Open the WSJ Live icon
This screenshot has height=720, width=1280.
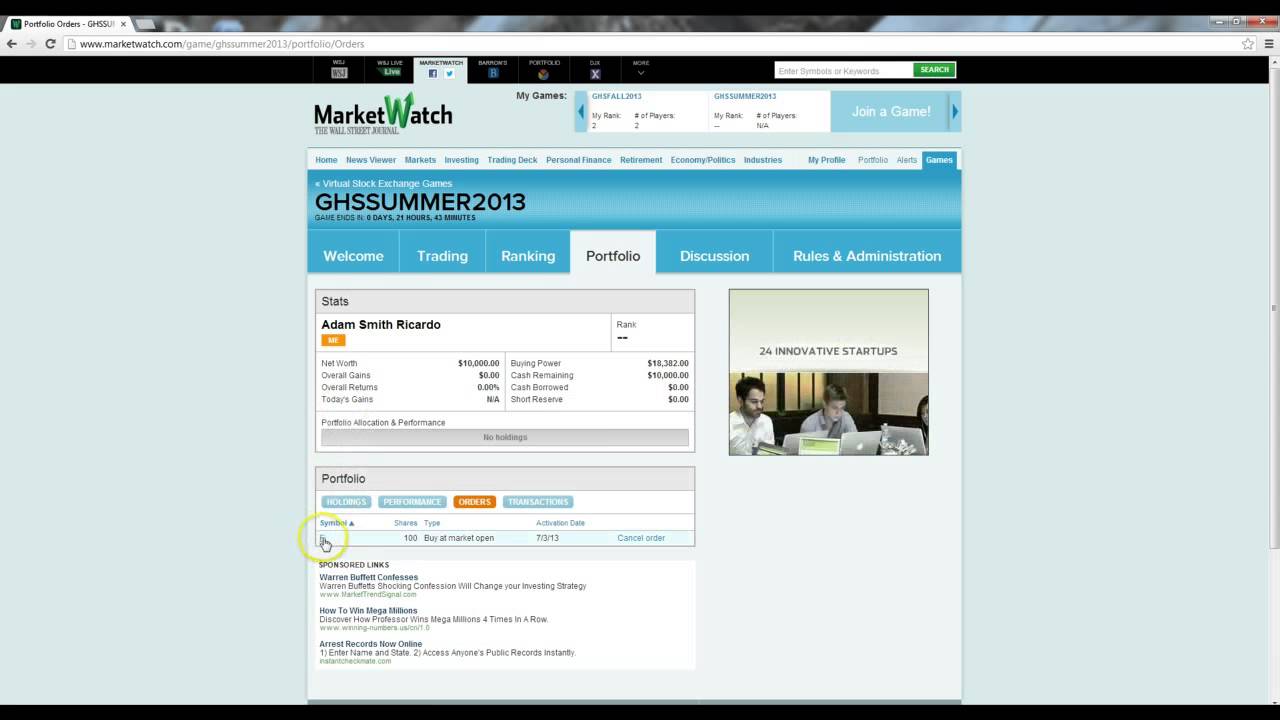(x=391, y=72)
